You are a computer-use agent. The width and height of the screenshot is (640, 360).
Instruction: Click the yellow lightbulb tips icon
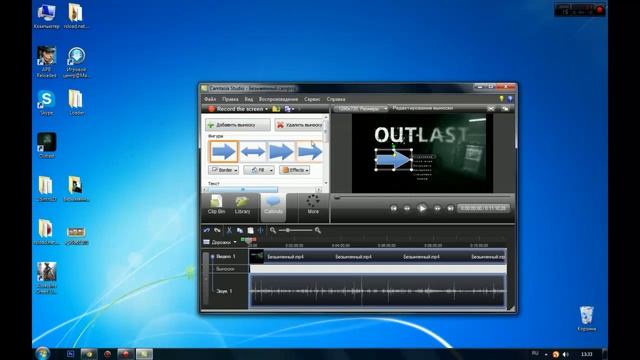coord(502,99)
